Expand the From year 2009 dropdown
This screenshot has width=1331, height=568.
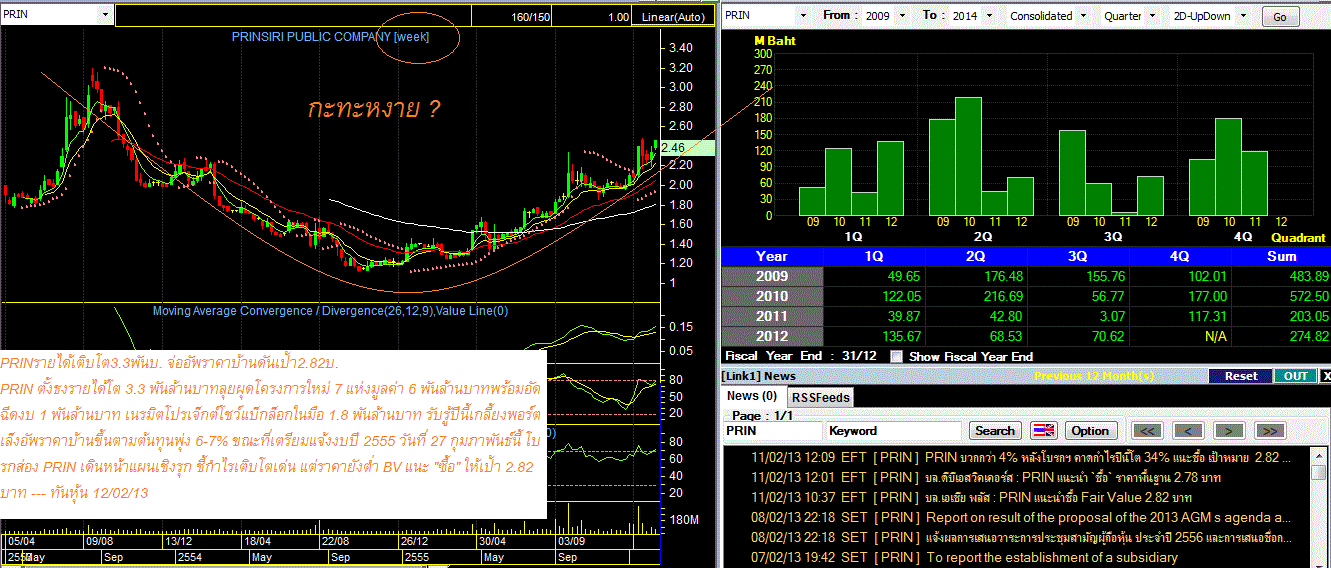point(903,16)
